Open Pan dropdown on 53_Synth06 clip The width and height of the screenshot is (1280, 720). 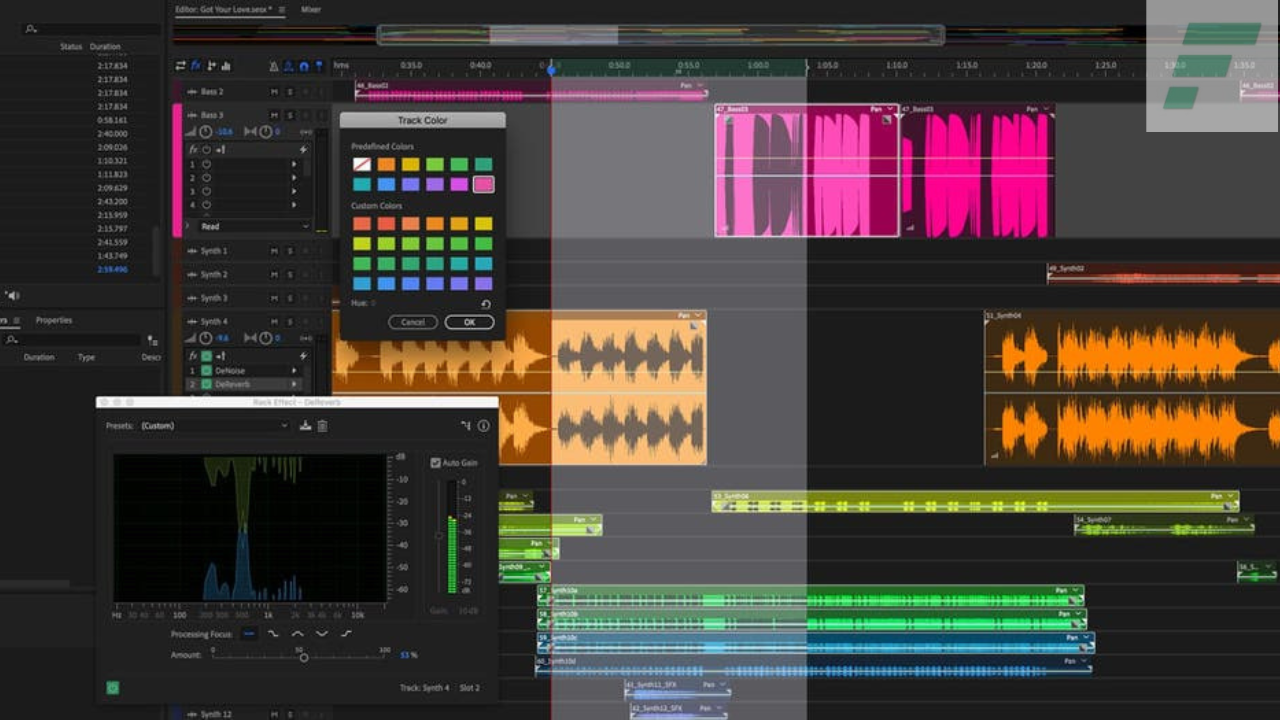click(x=1222, y=496)
